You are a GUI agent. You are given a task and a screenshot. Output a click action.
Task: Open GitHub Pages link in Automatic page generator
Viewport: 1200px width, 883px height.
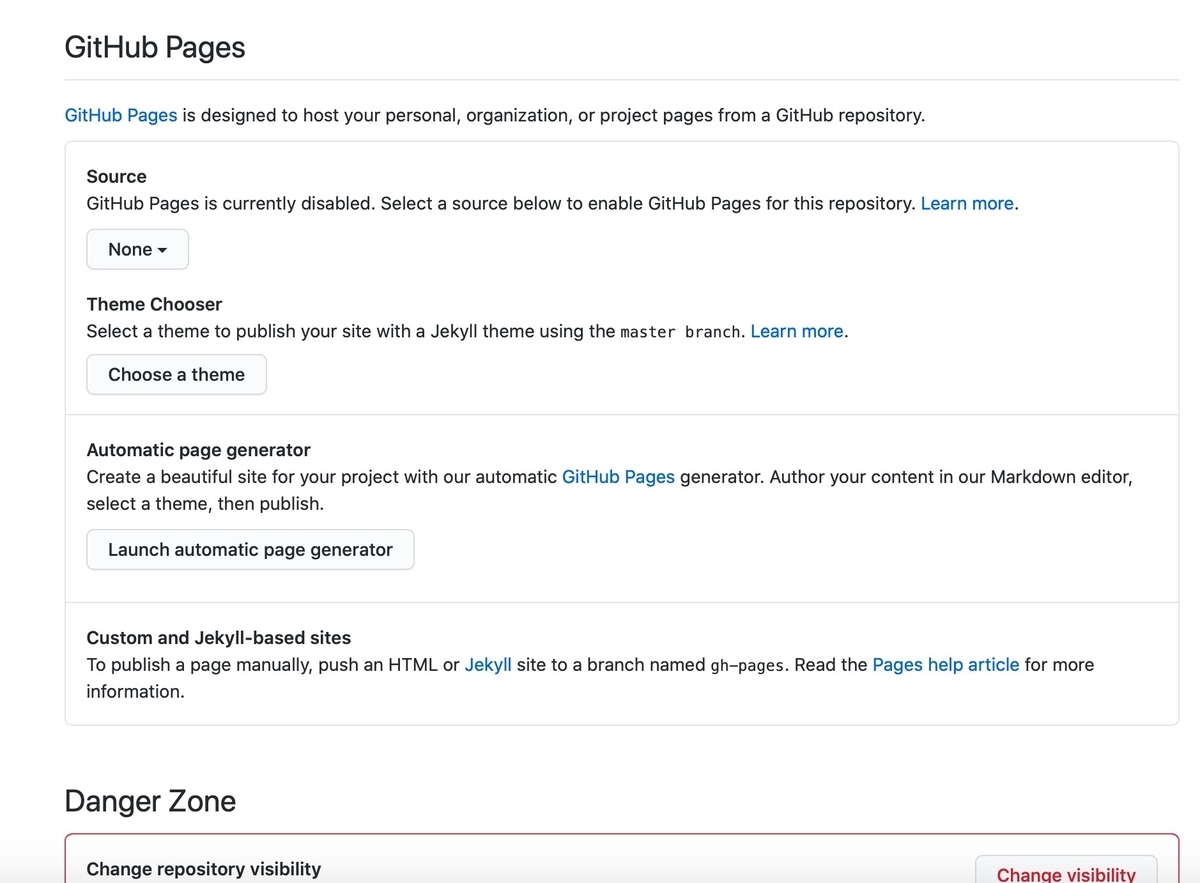(618, 477)
